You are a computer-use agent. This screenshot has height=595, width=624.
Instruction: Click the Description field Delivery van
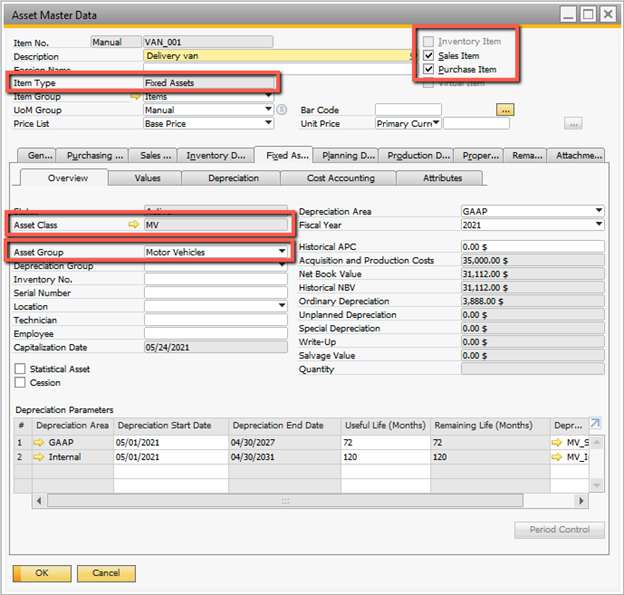pos(278,56)
